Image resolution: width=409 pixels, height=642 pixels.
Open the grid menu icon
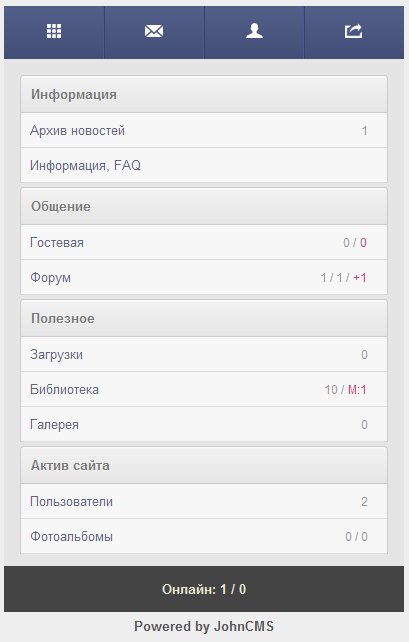click(54, 31)
